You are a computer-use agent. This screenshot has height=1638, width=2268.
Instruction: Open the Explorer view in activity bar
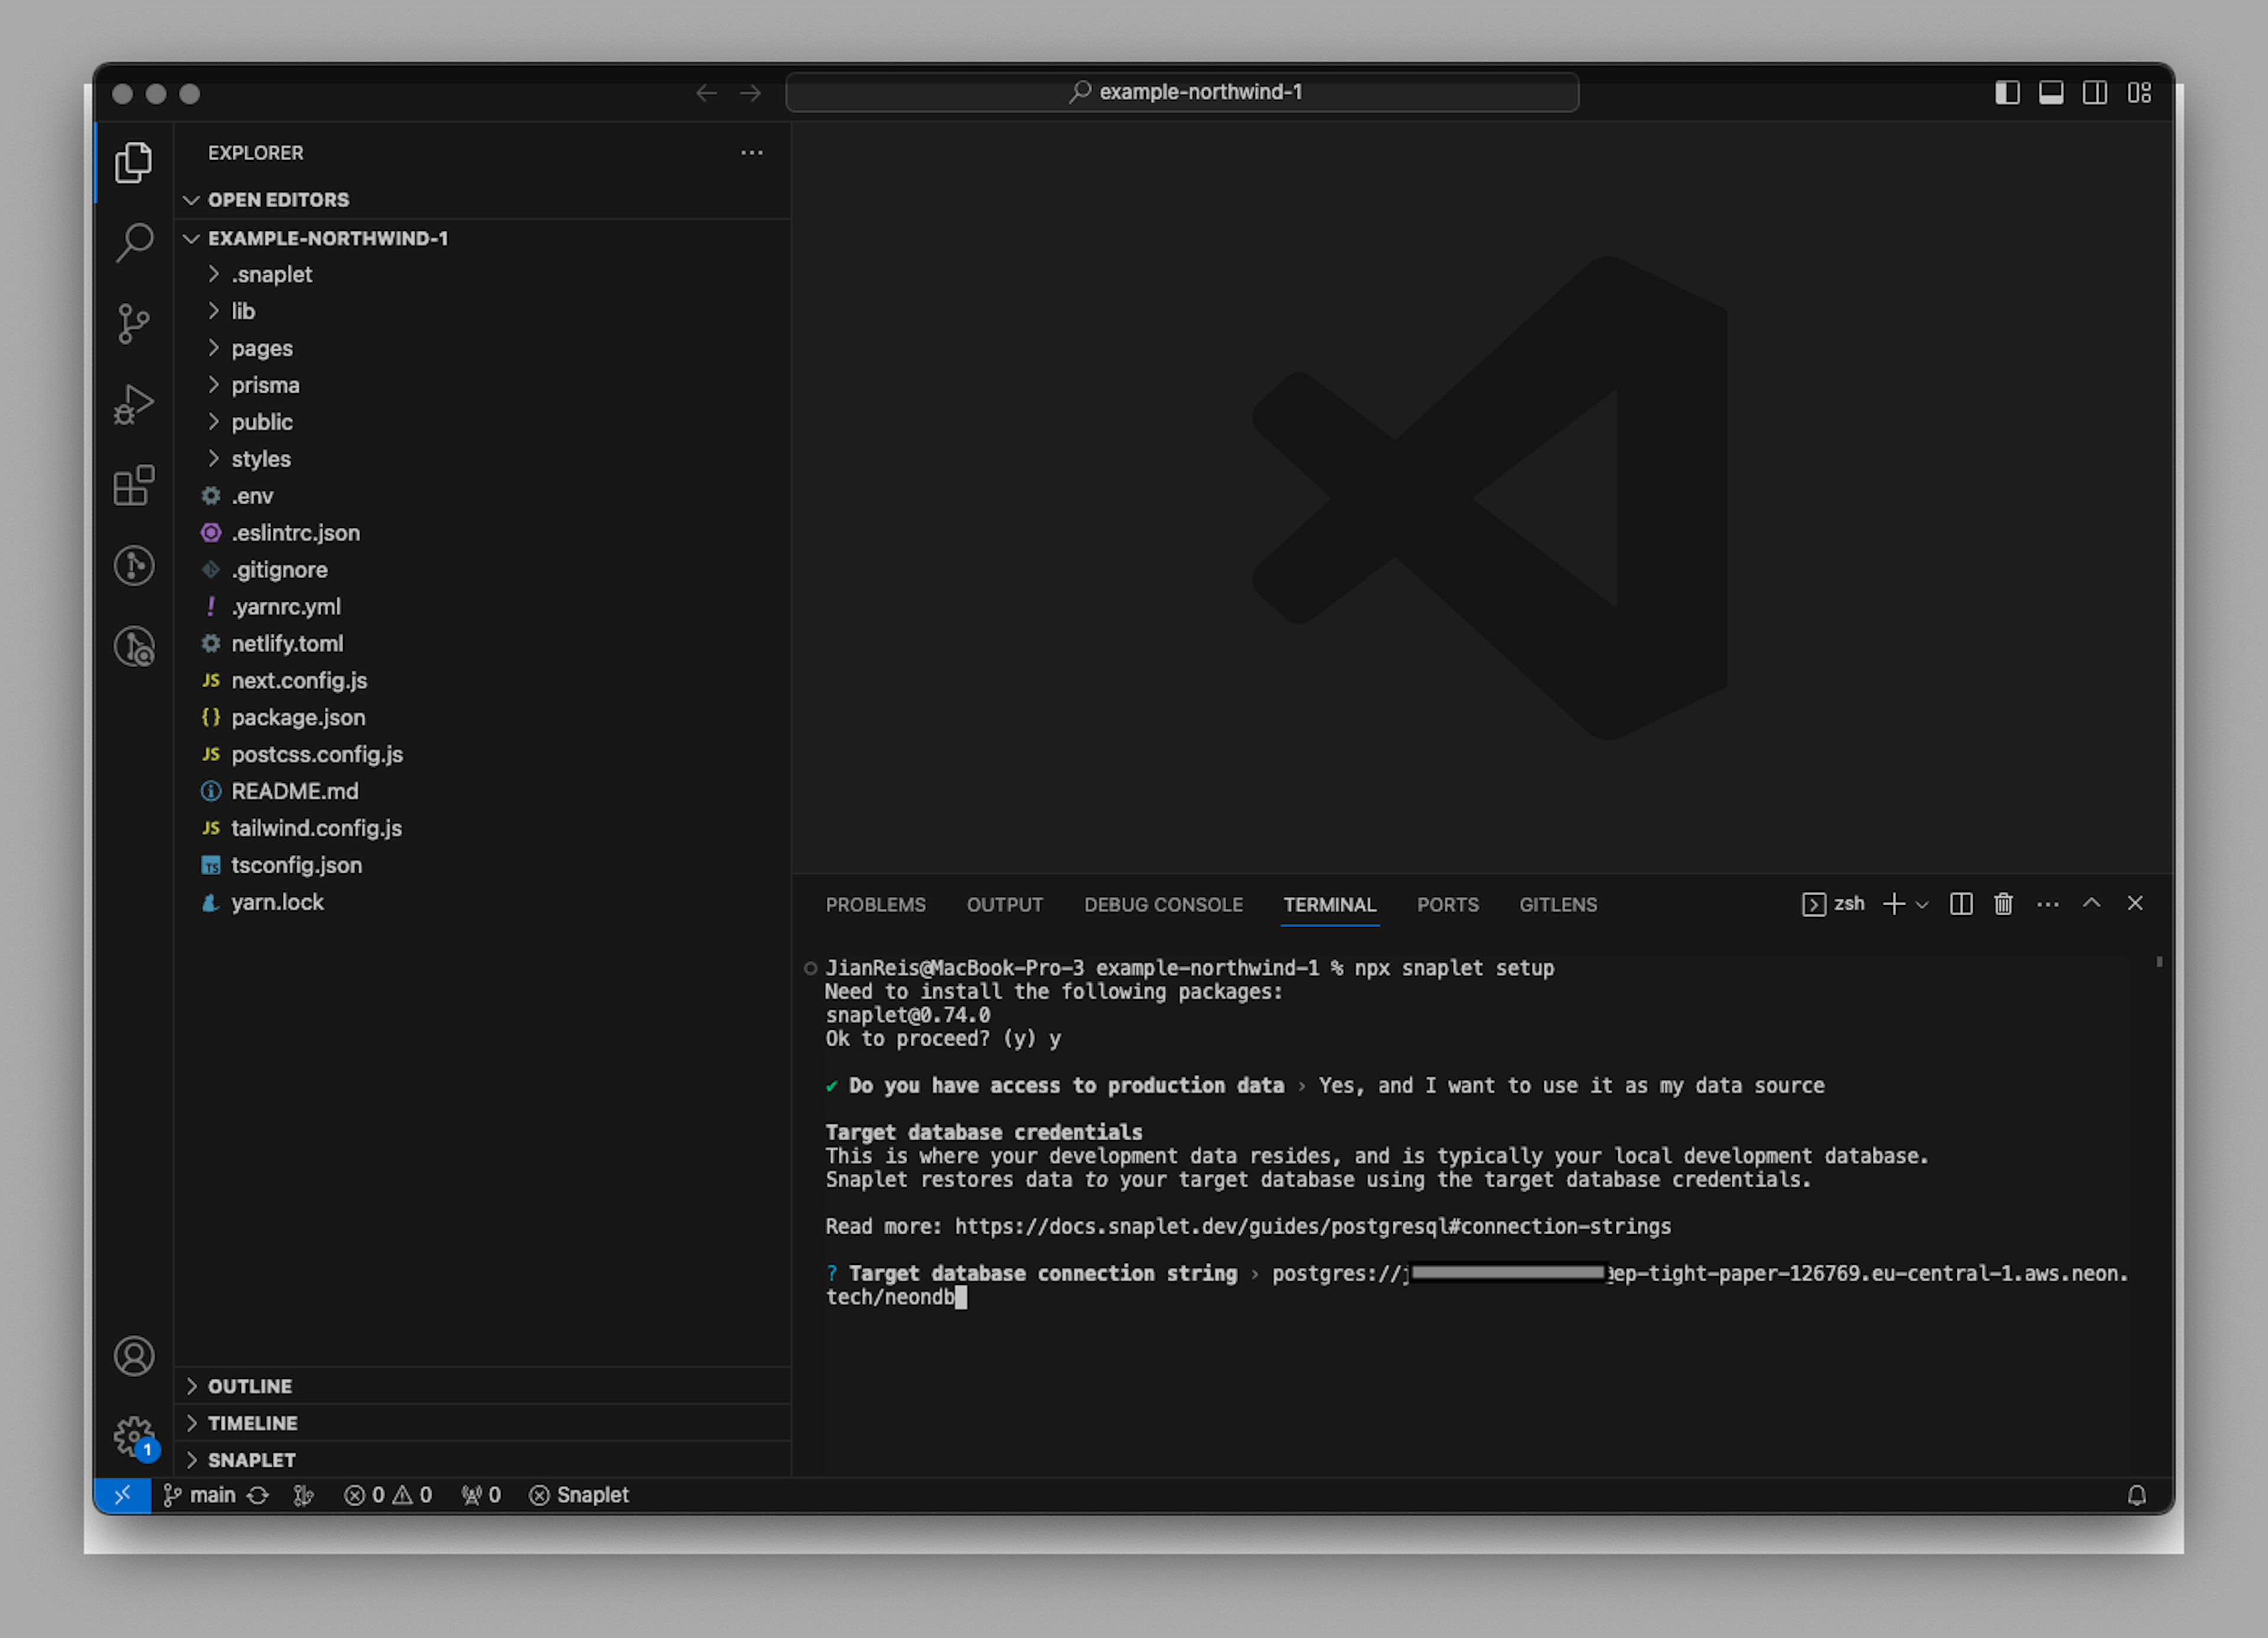pyautogui.click(x=133, y=162)
